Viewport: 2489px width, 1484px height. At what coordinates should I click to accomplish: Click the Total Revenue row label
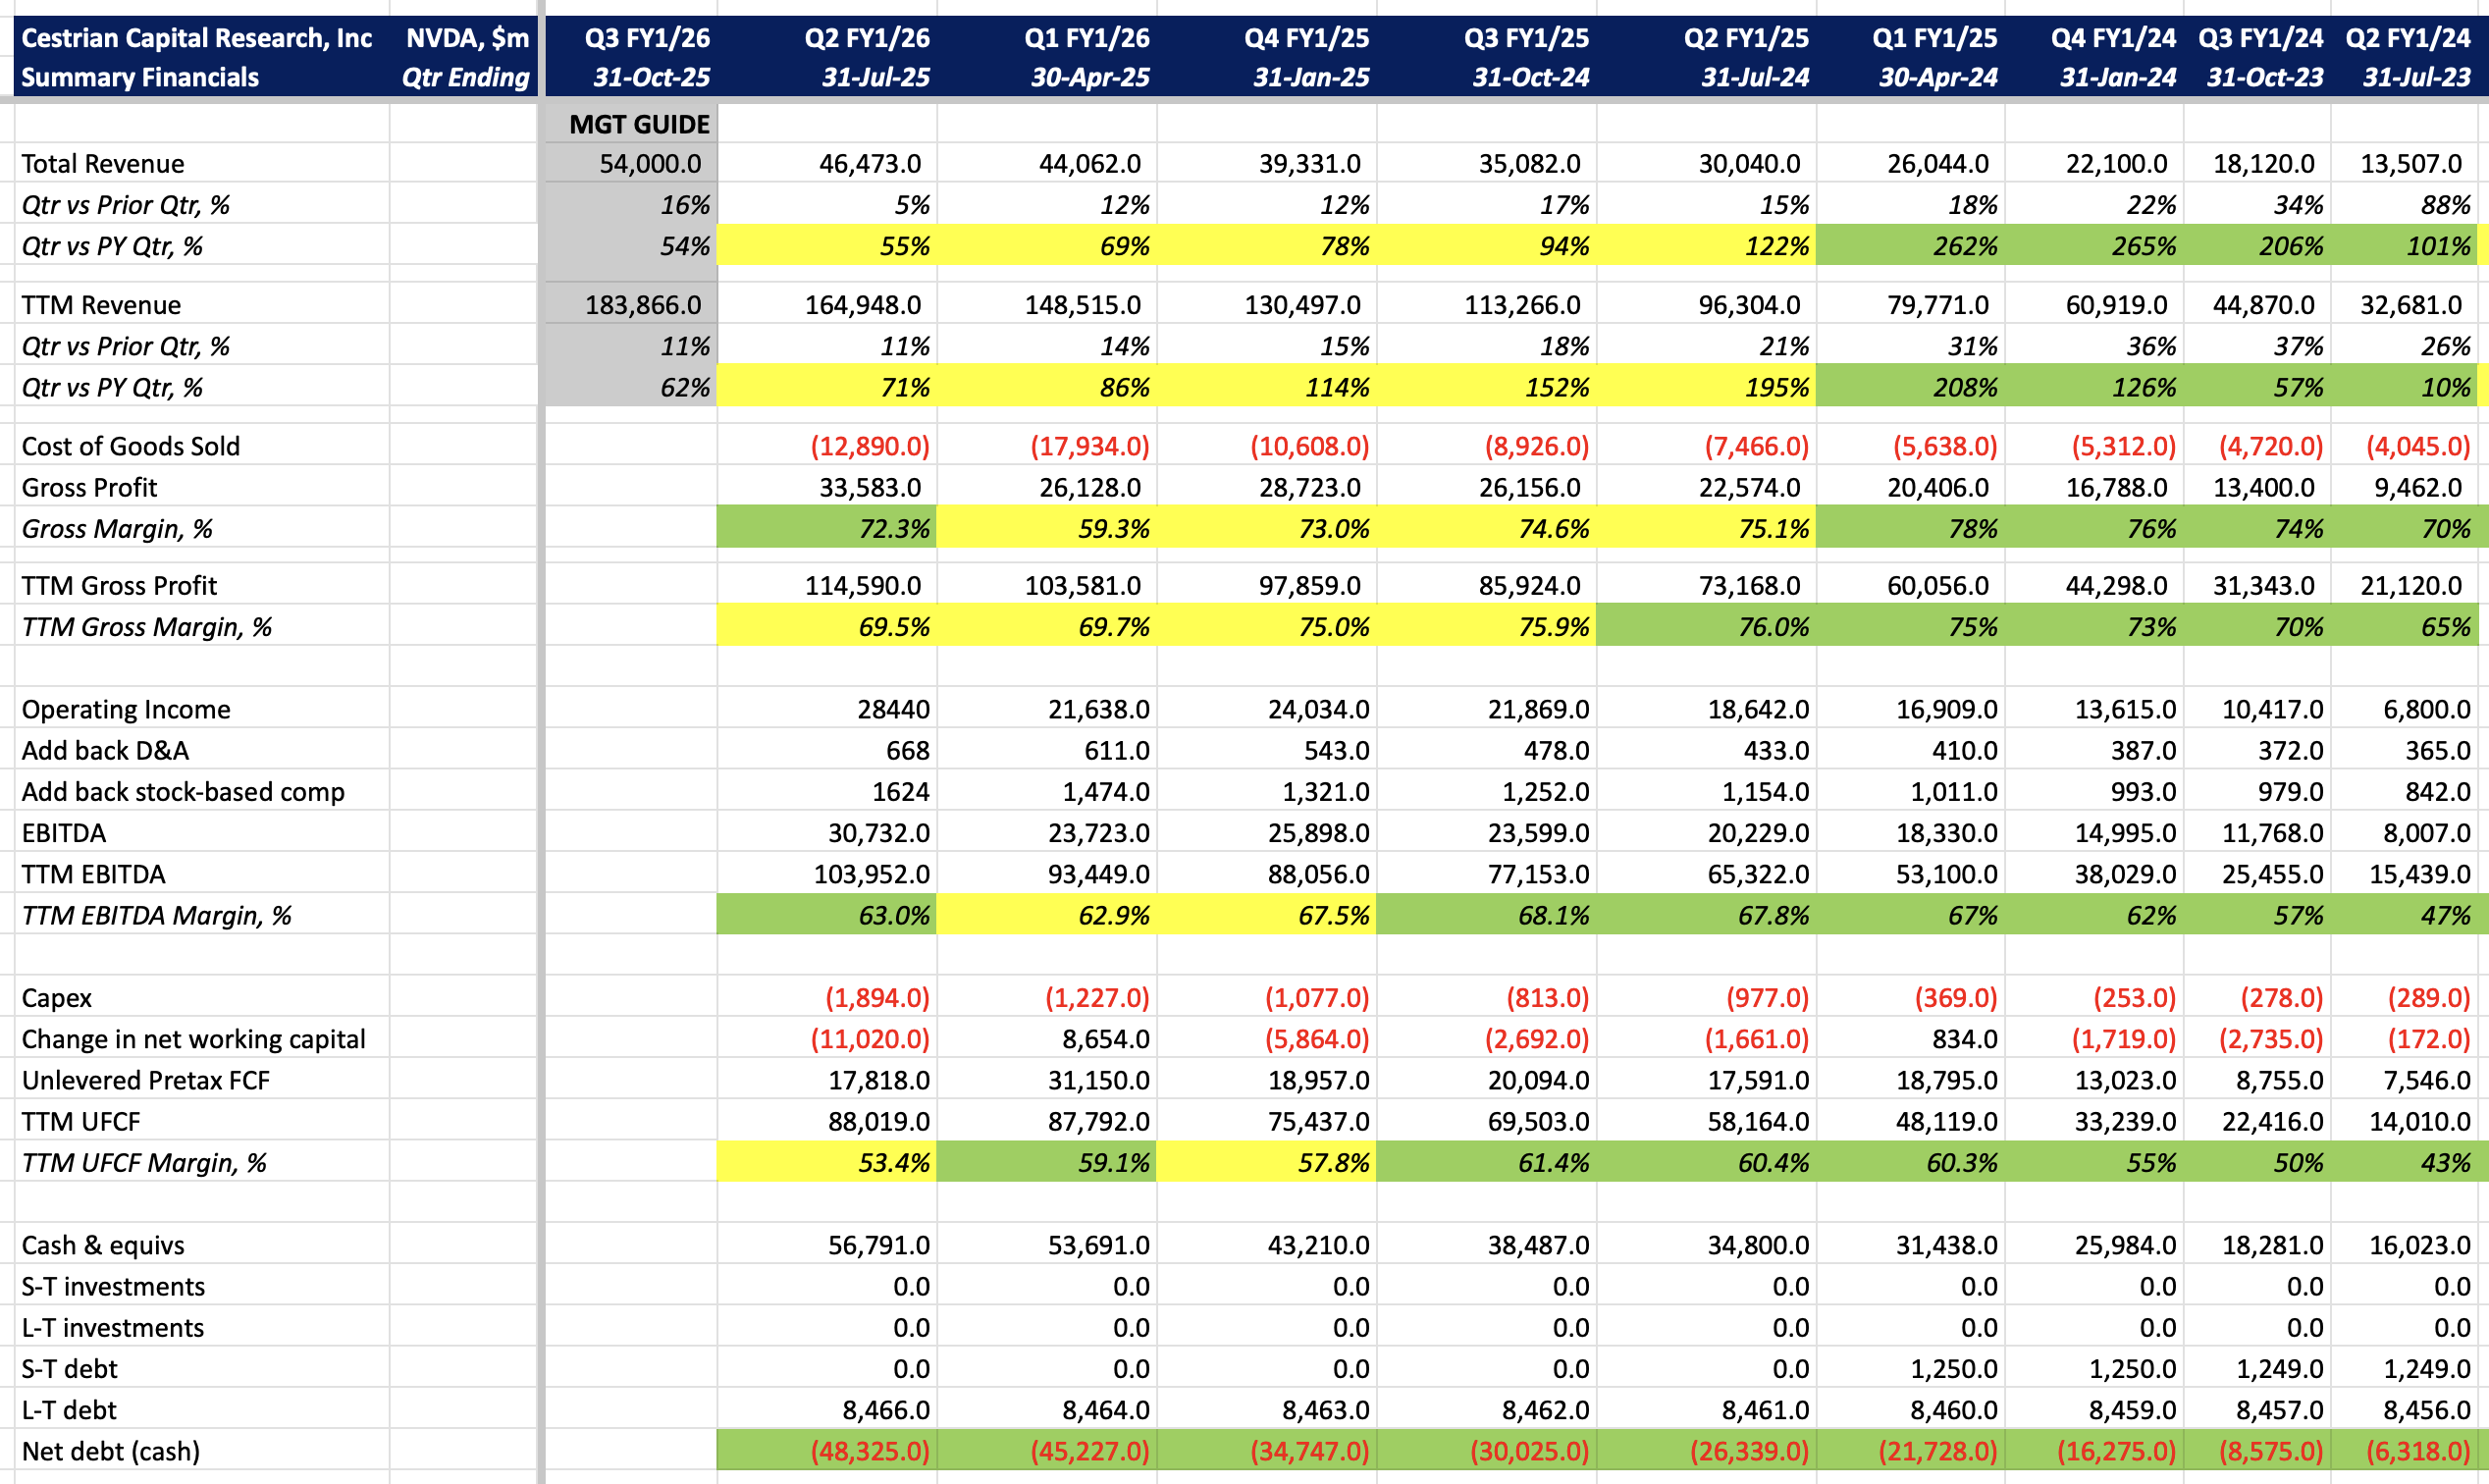point(103,163)
